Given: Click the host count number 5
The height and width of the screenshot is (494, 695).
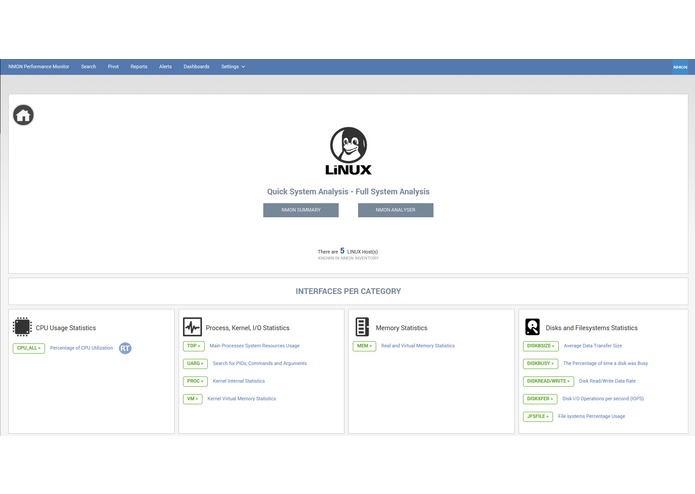Looking at the screenshot, I should point(342,251).
